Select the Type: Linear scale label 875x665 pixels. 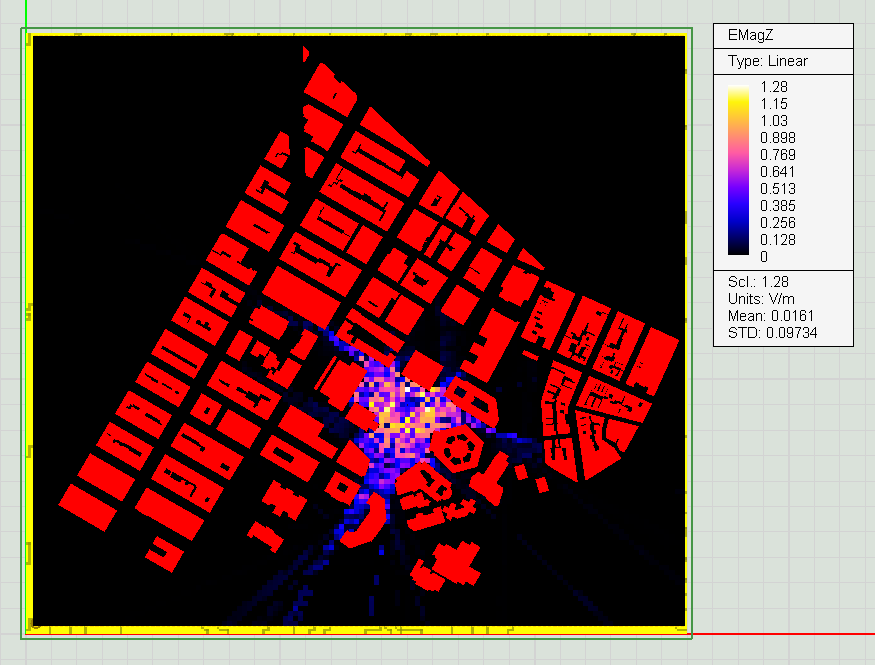pyautogui.click(x=767, y=61)
